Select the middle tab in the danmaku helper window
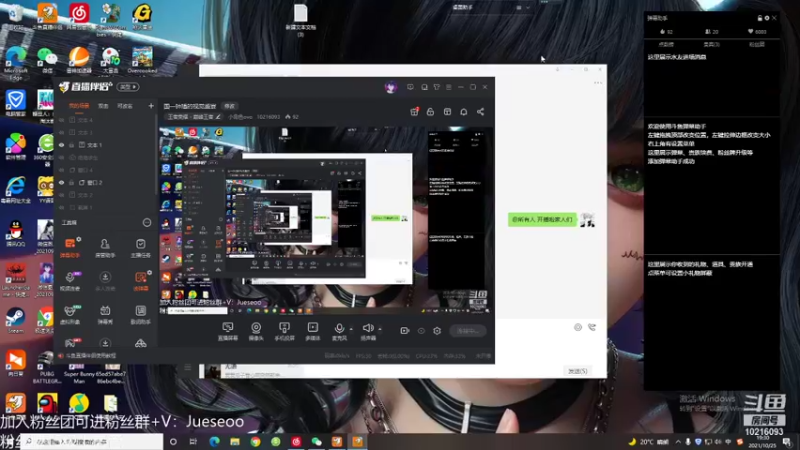This screenshot has width=800, height=450. coord(711,44)
